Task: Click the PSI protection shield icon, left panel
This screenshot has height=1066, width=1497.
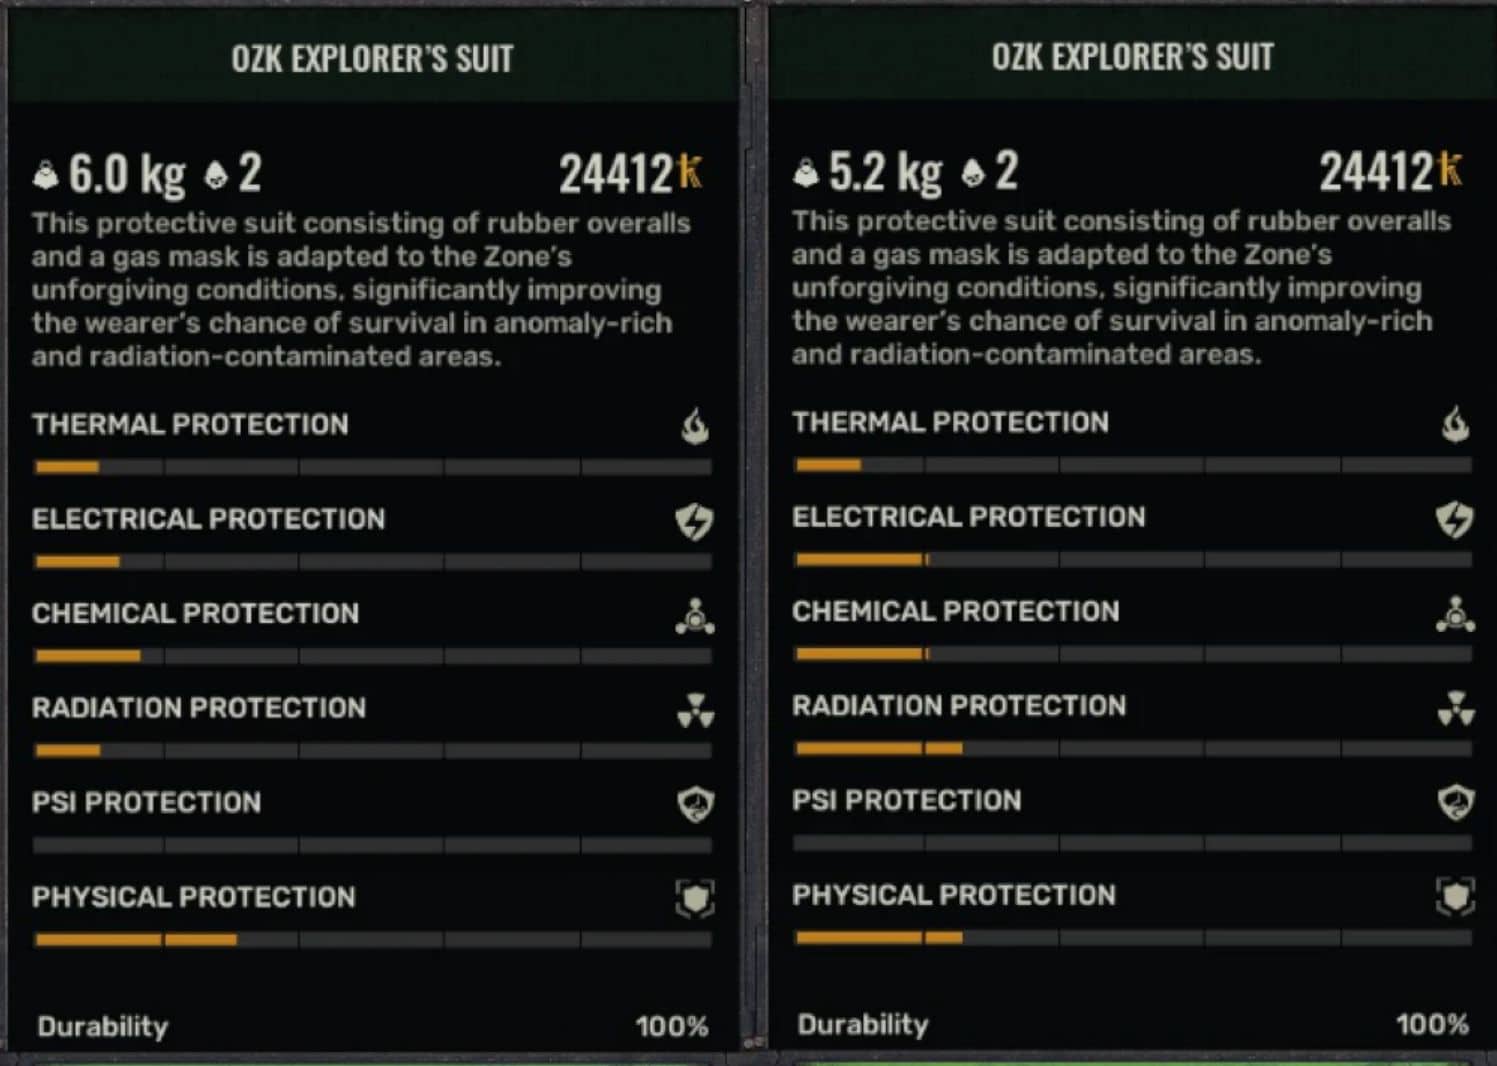Action: (695, 804)
